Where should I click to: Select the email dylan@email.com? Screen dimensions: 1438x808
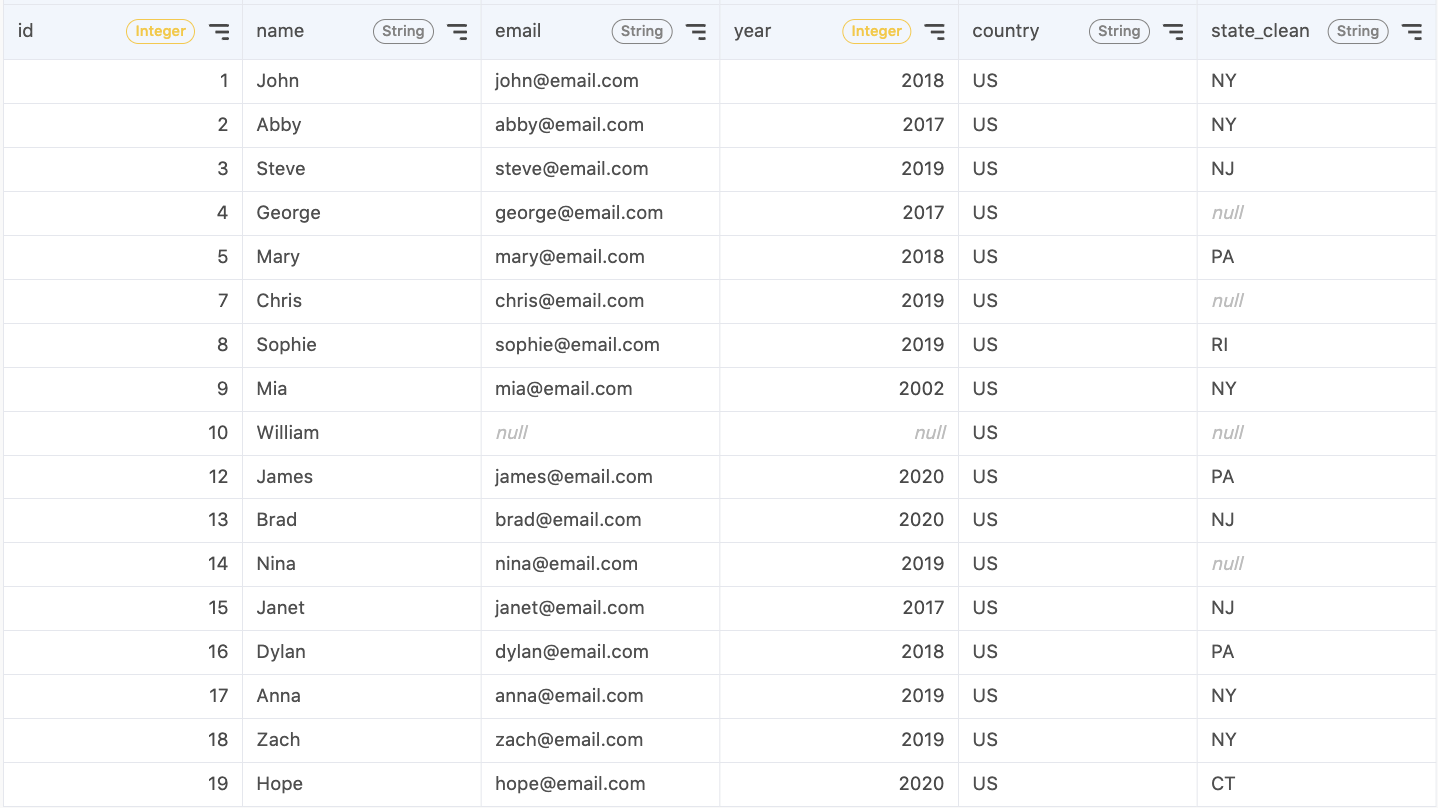click(572, 652)
